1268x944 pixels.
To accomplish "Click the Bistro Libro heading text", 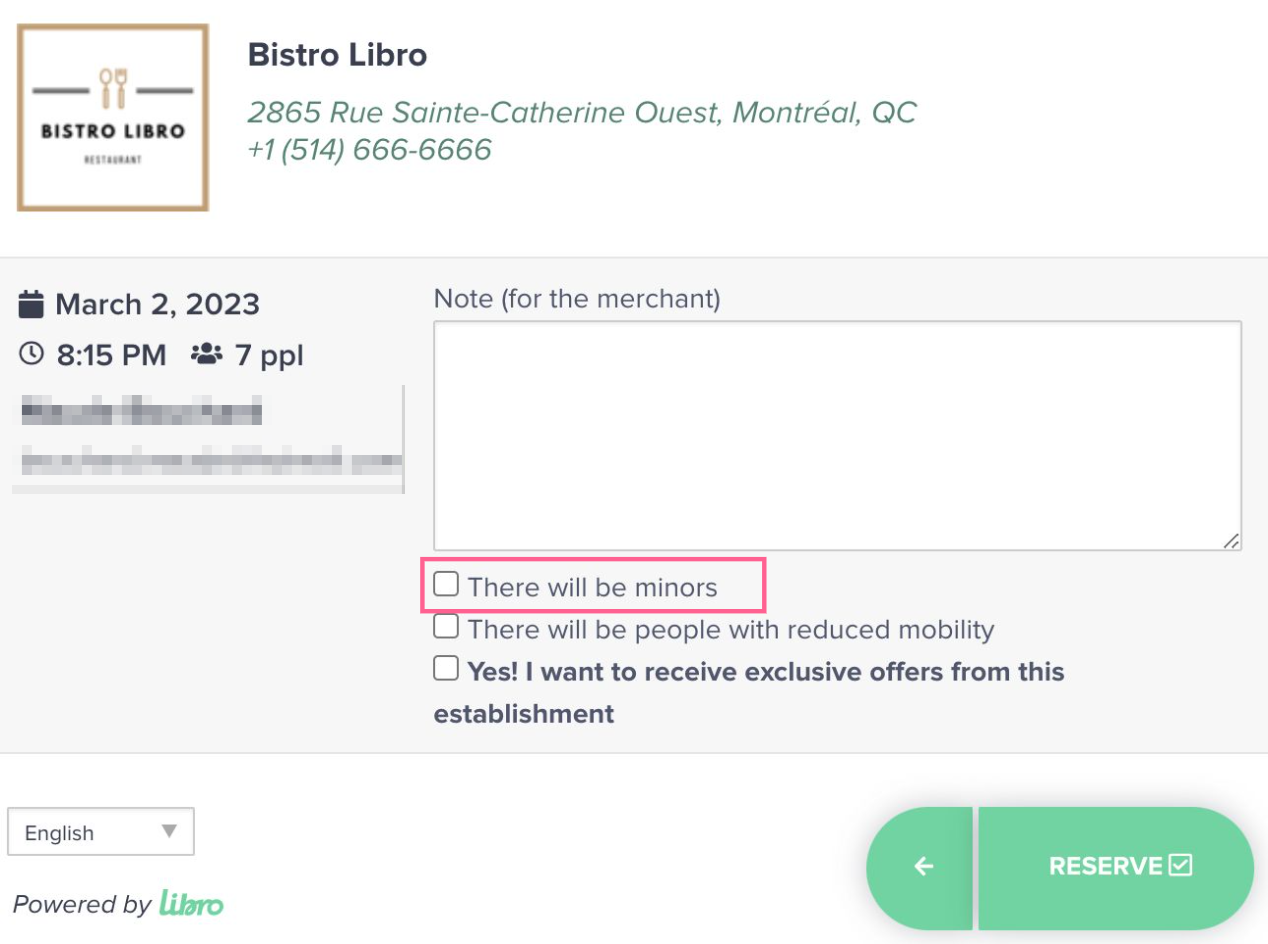I will point(337,55).
